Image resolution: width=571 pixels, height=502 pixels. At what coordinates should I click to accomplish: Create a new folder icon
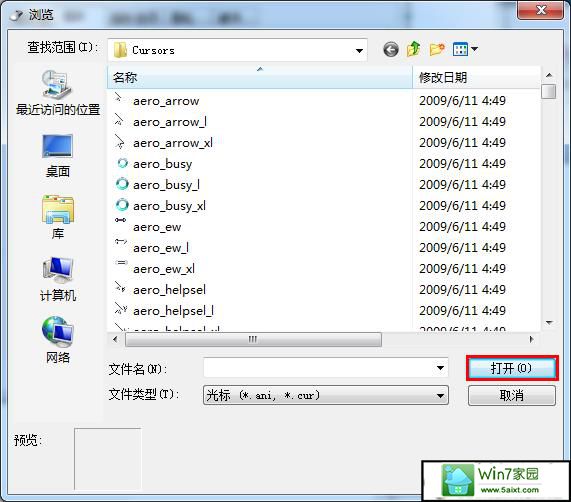point(437,49)
